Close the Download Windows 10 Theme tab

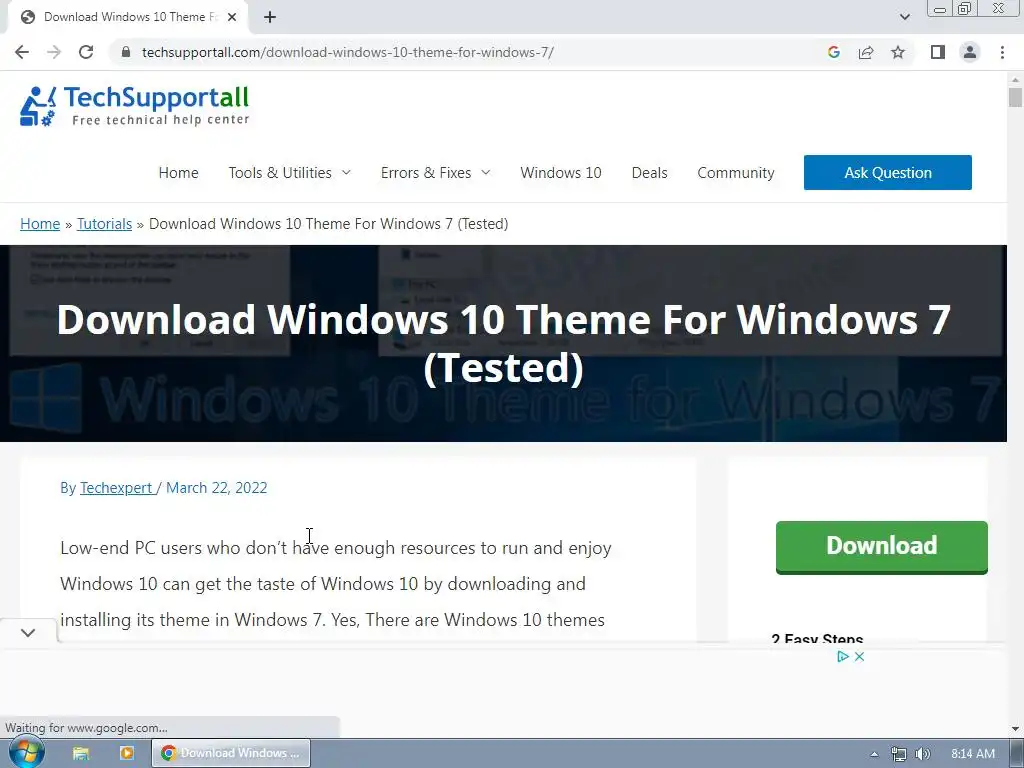[x=232, y=17]
